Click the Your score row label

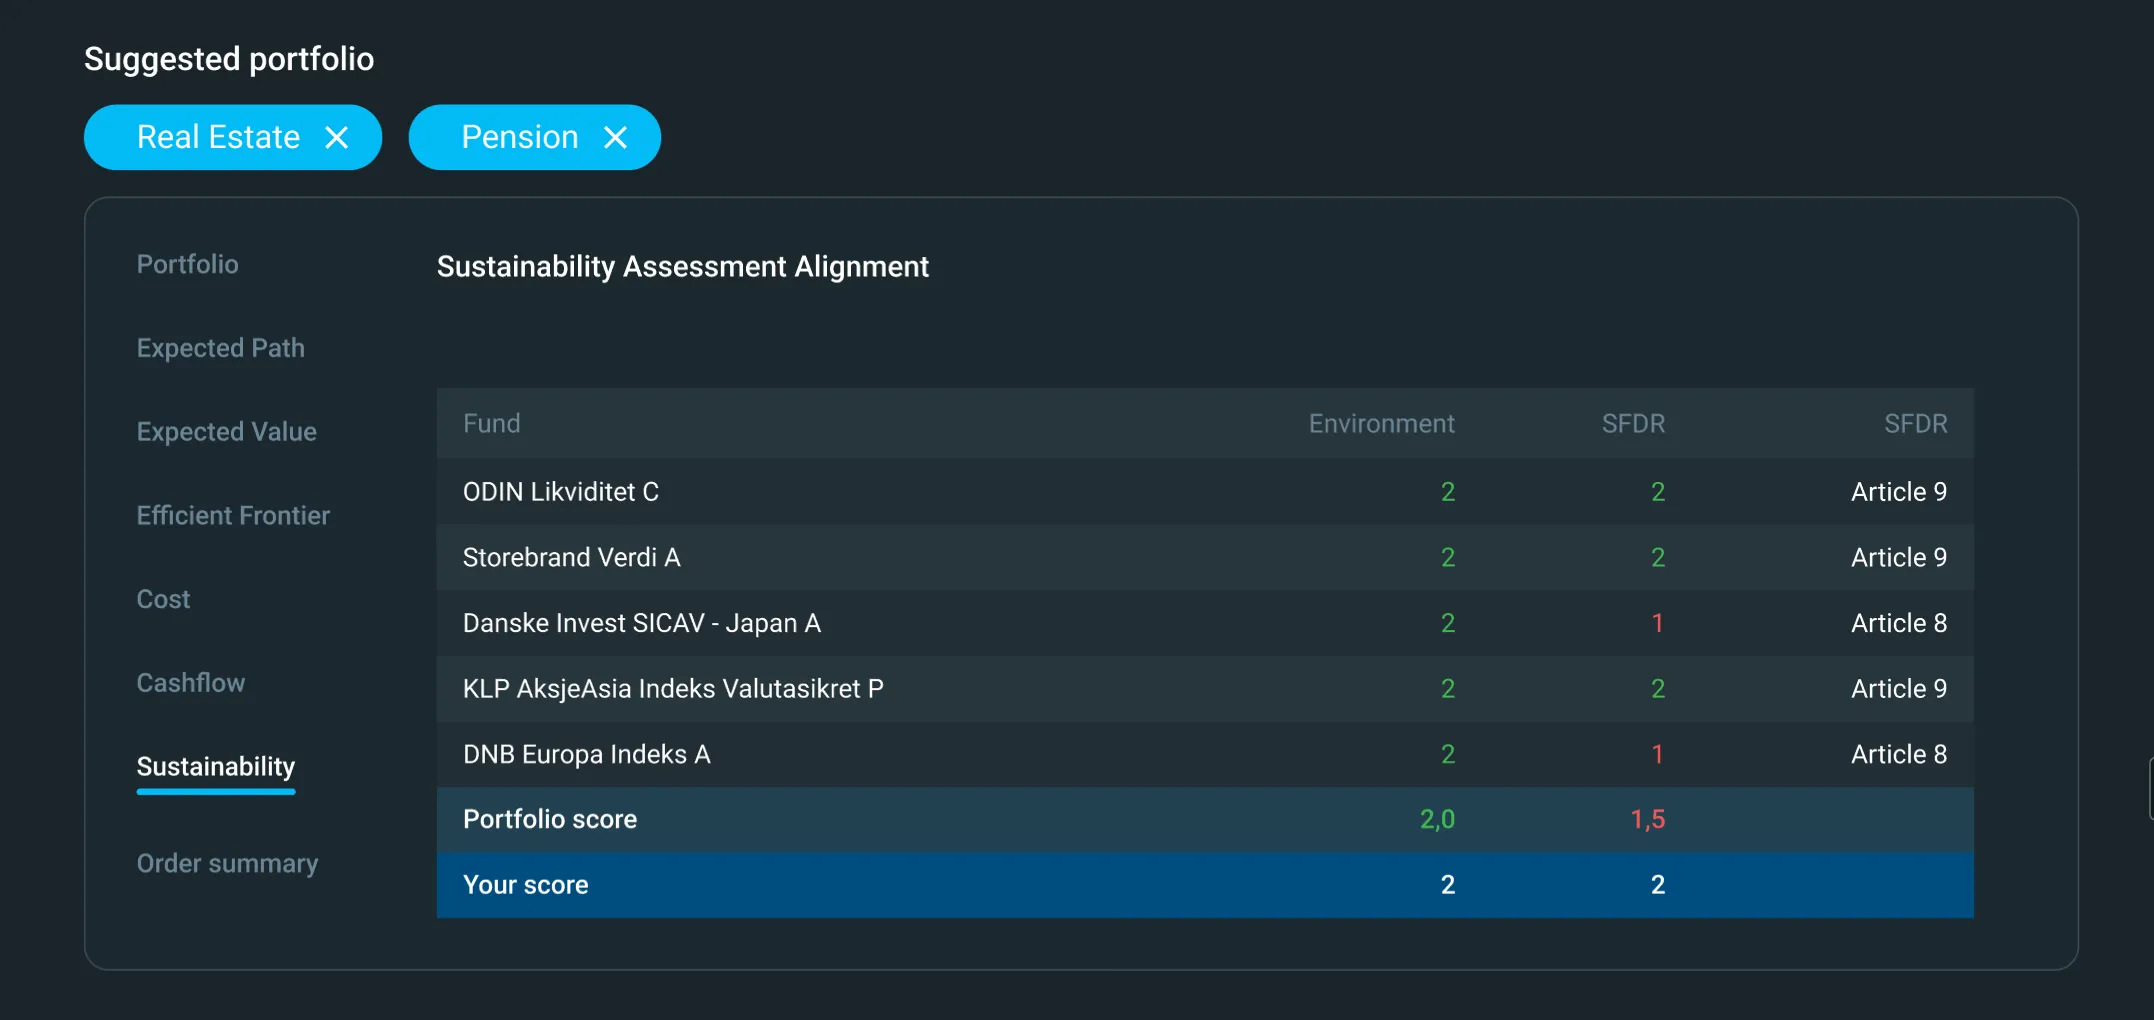tap(526, 885)
